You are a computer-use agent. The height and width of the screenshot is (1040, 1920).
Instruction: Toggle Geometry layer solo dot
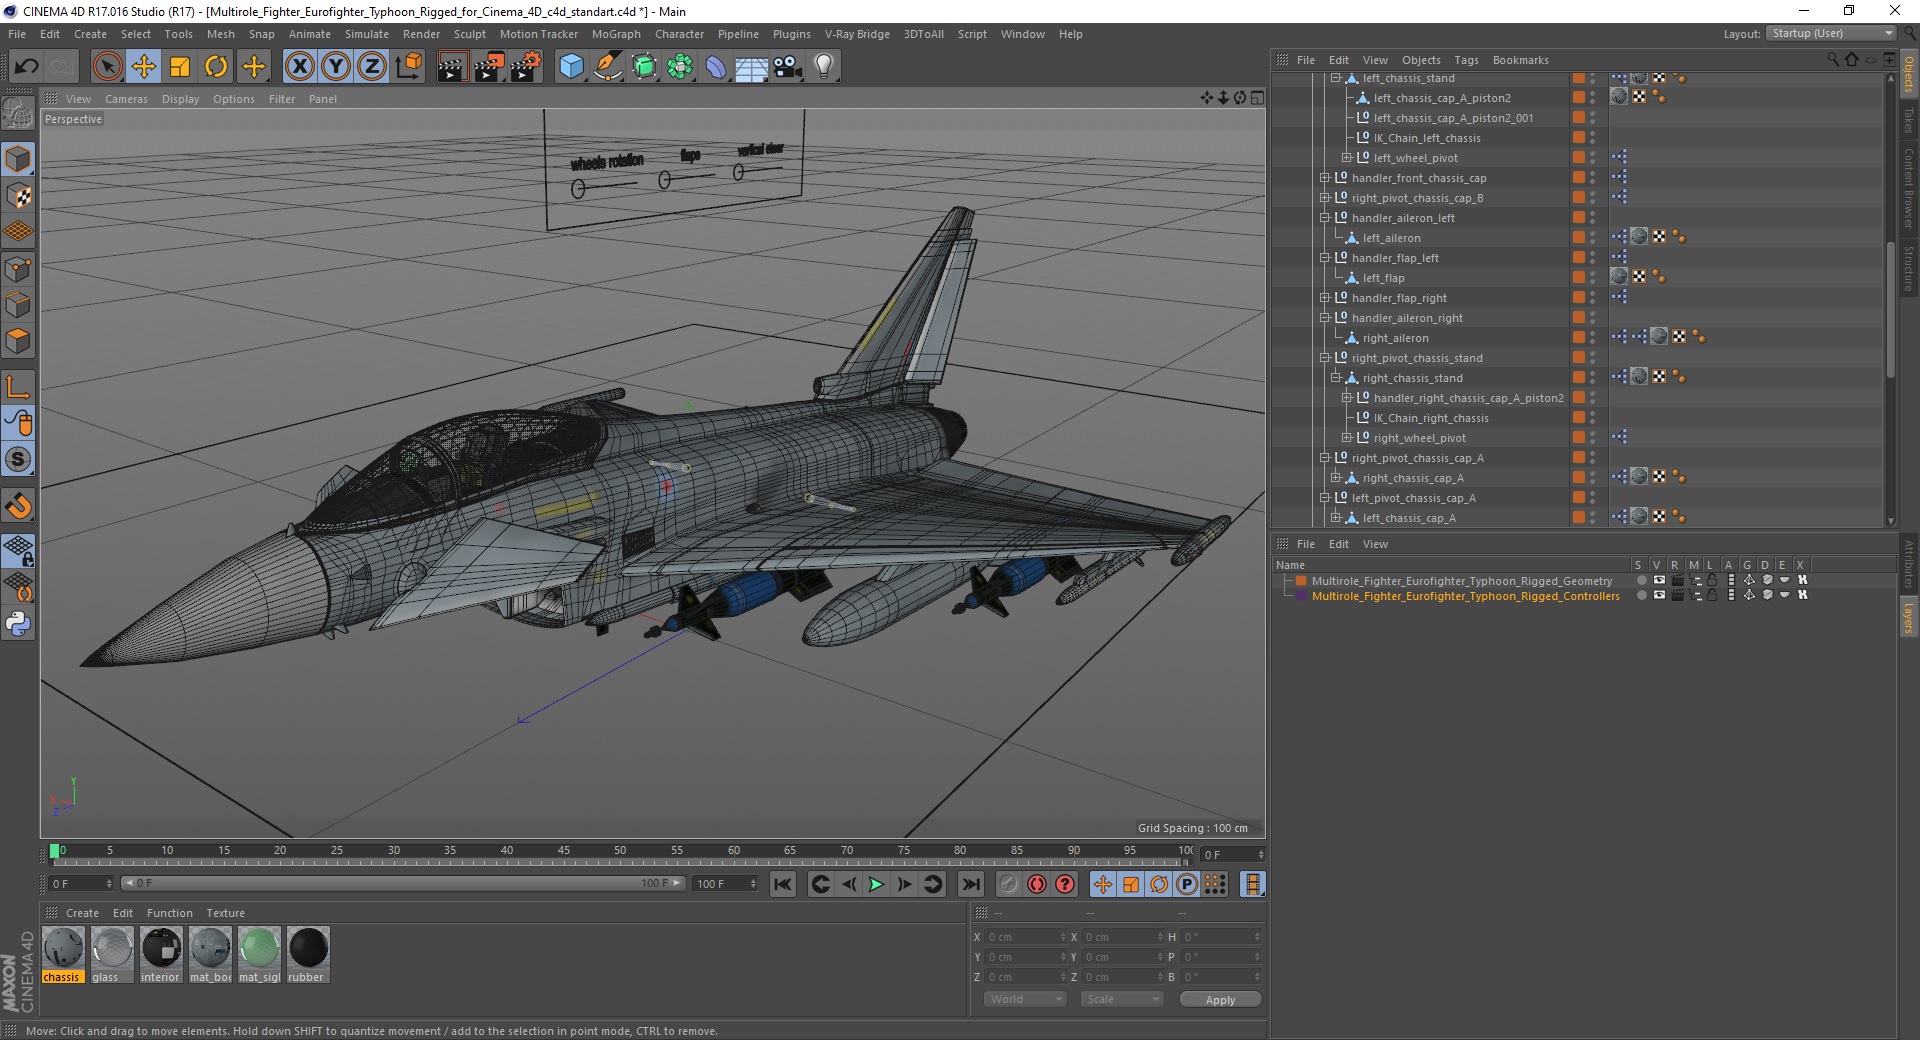[x=1641, y=580]
